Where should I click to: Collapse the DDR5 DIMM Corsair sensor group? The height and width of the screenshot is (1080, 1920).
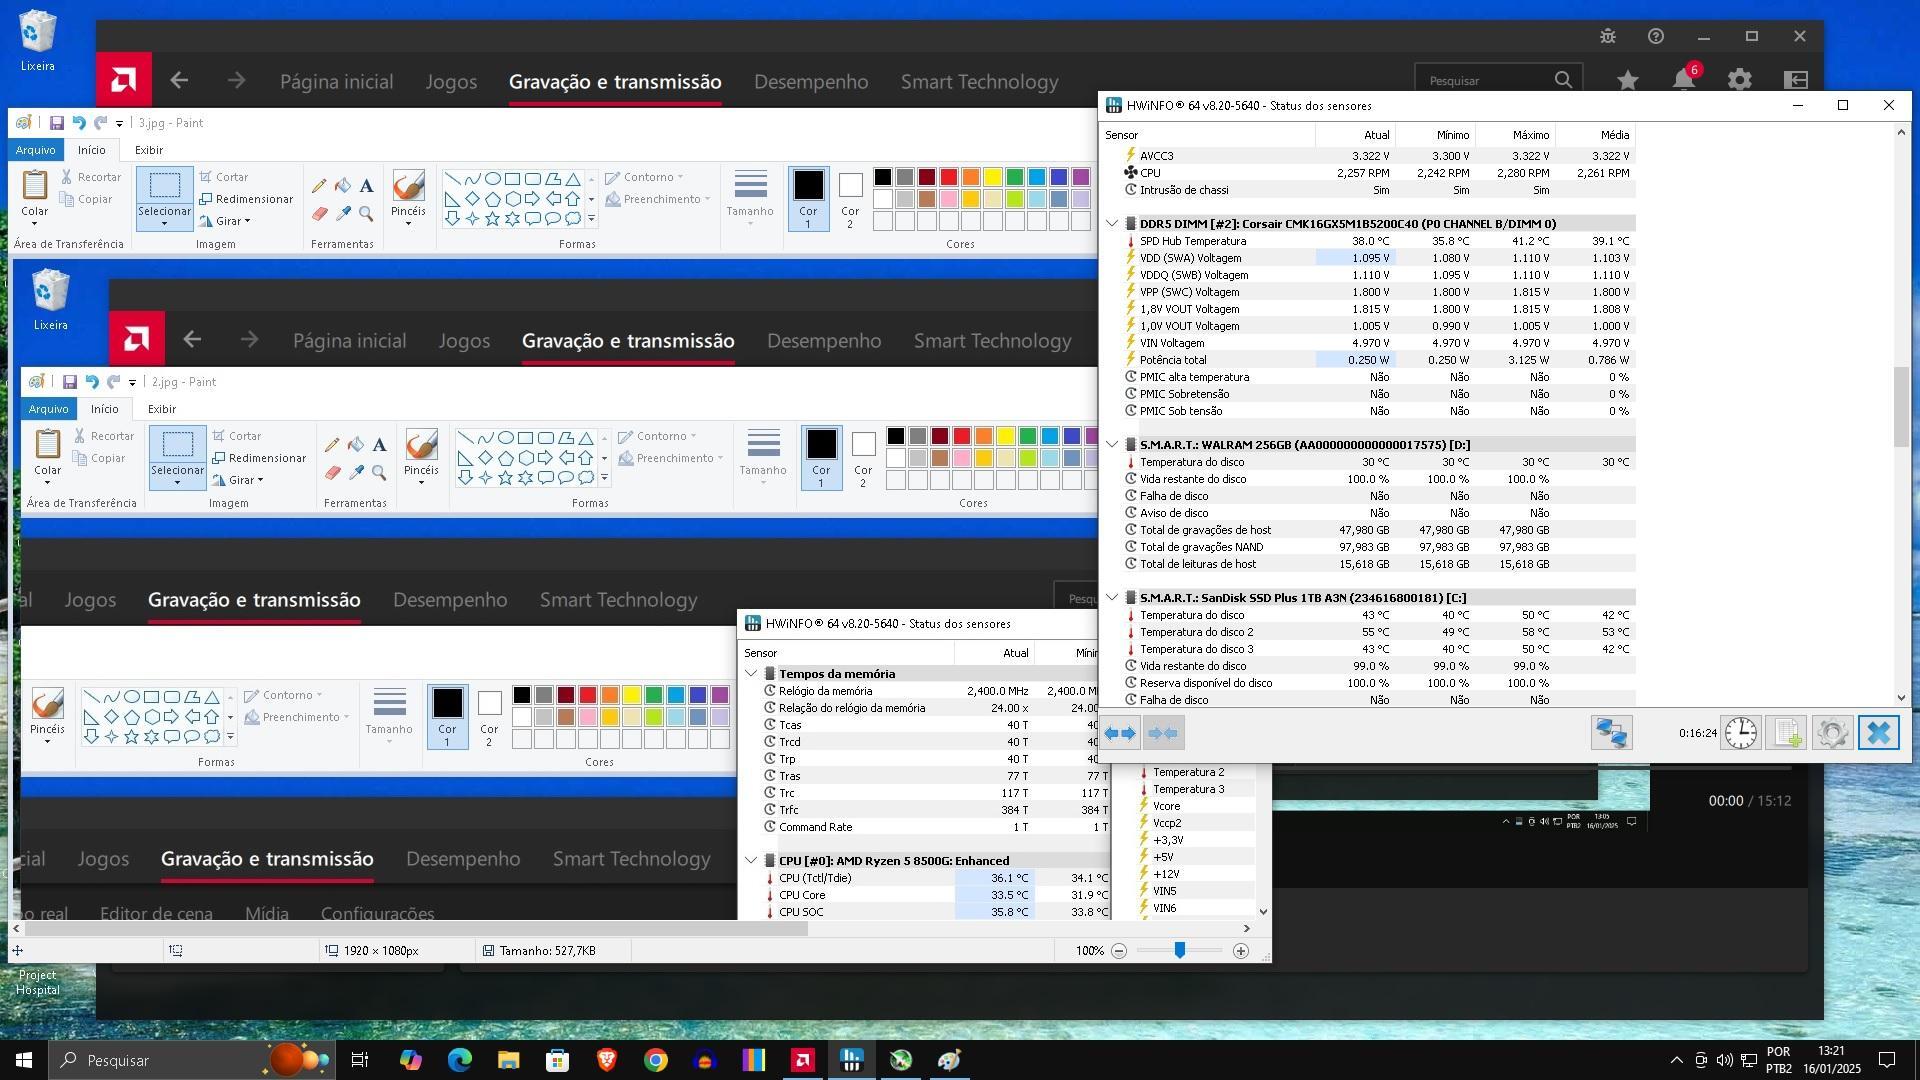pyautogui.click(x=1112, y=224)
